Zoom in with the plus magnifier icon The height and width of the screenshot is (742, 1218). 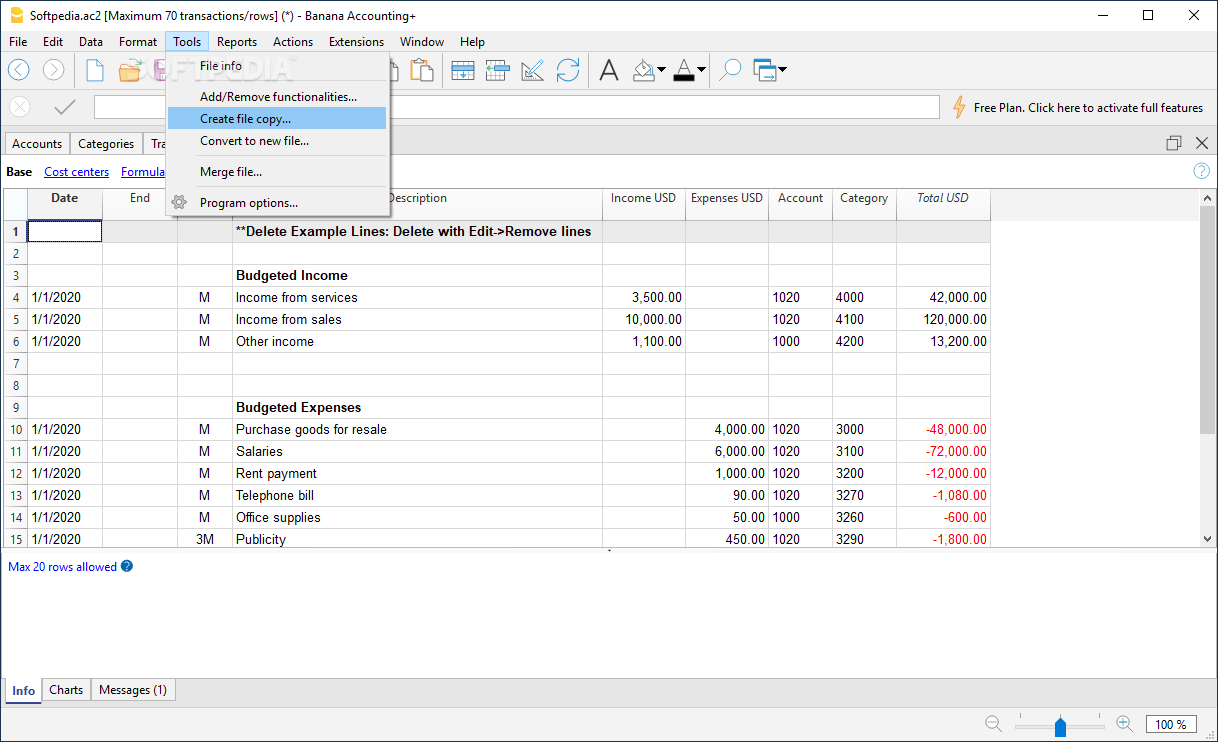pos(1124,724)
